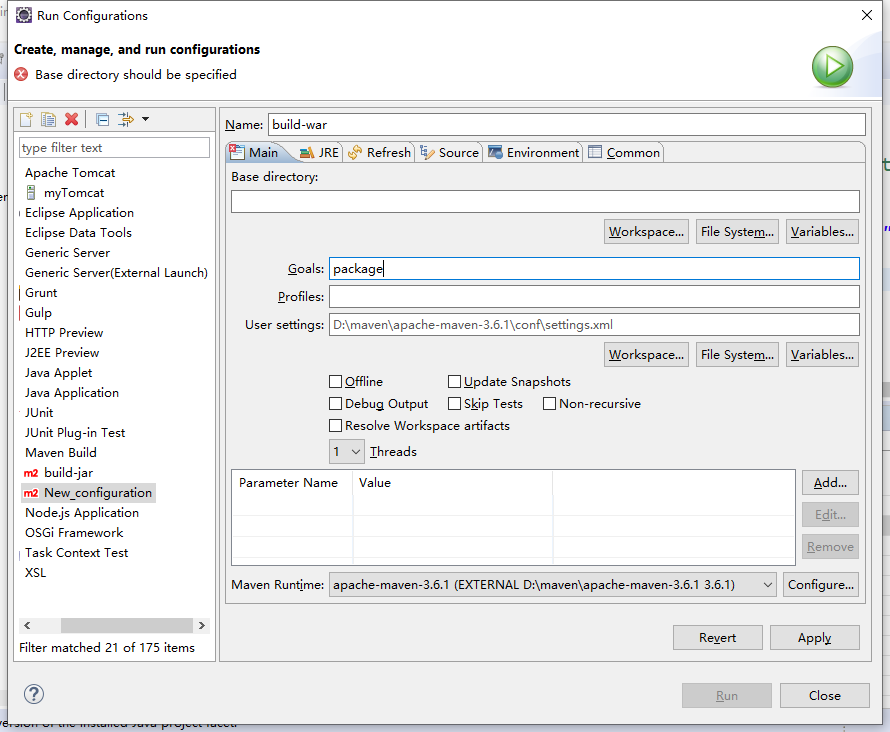
Task: Select the myTomcat configuration
Action: [x=74, y=193]
